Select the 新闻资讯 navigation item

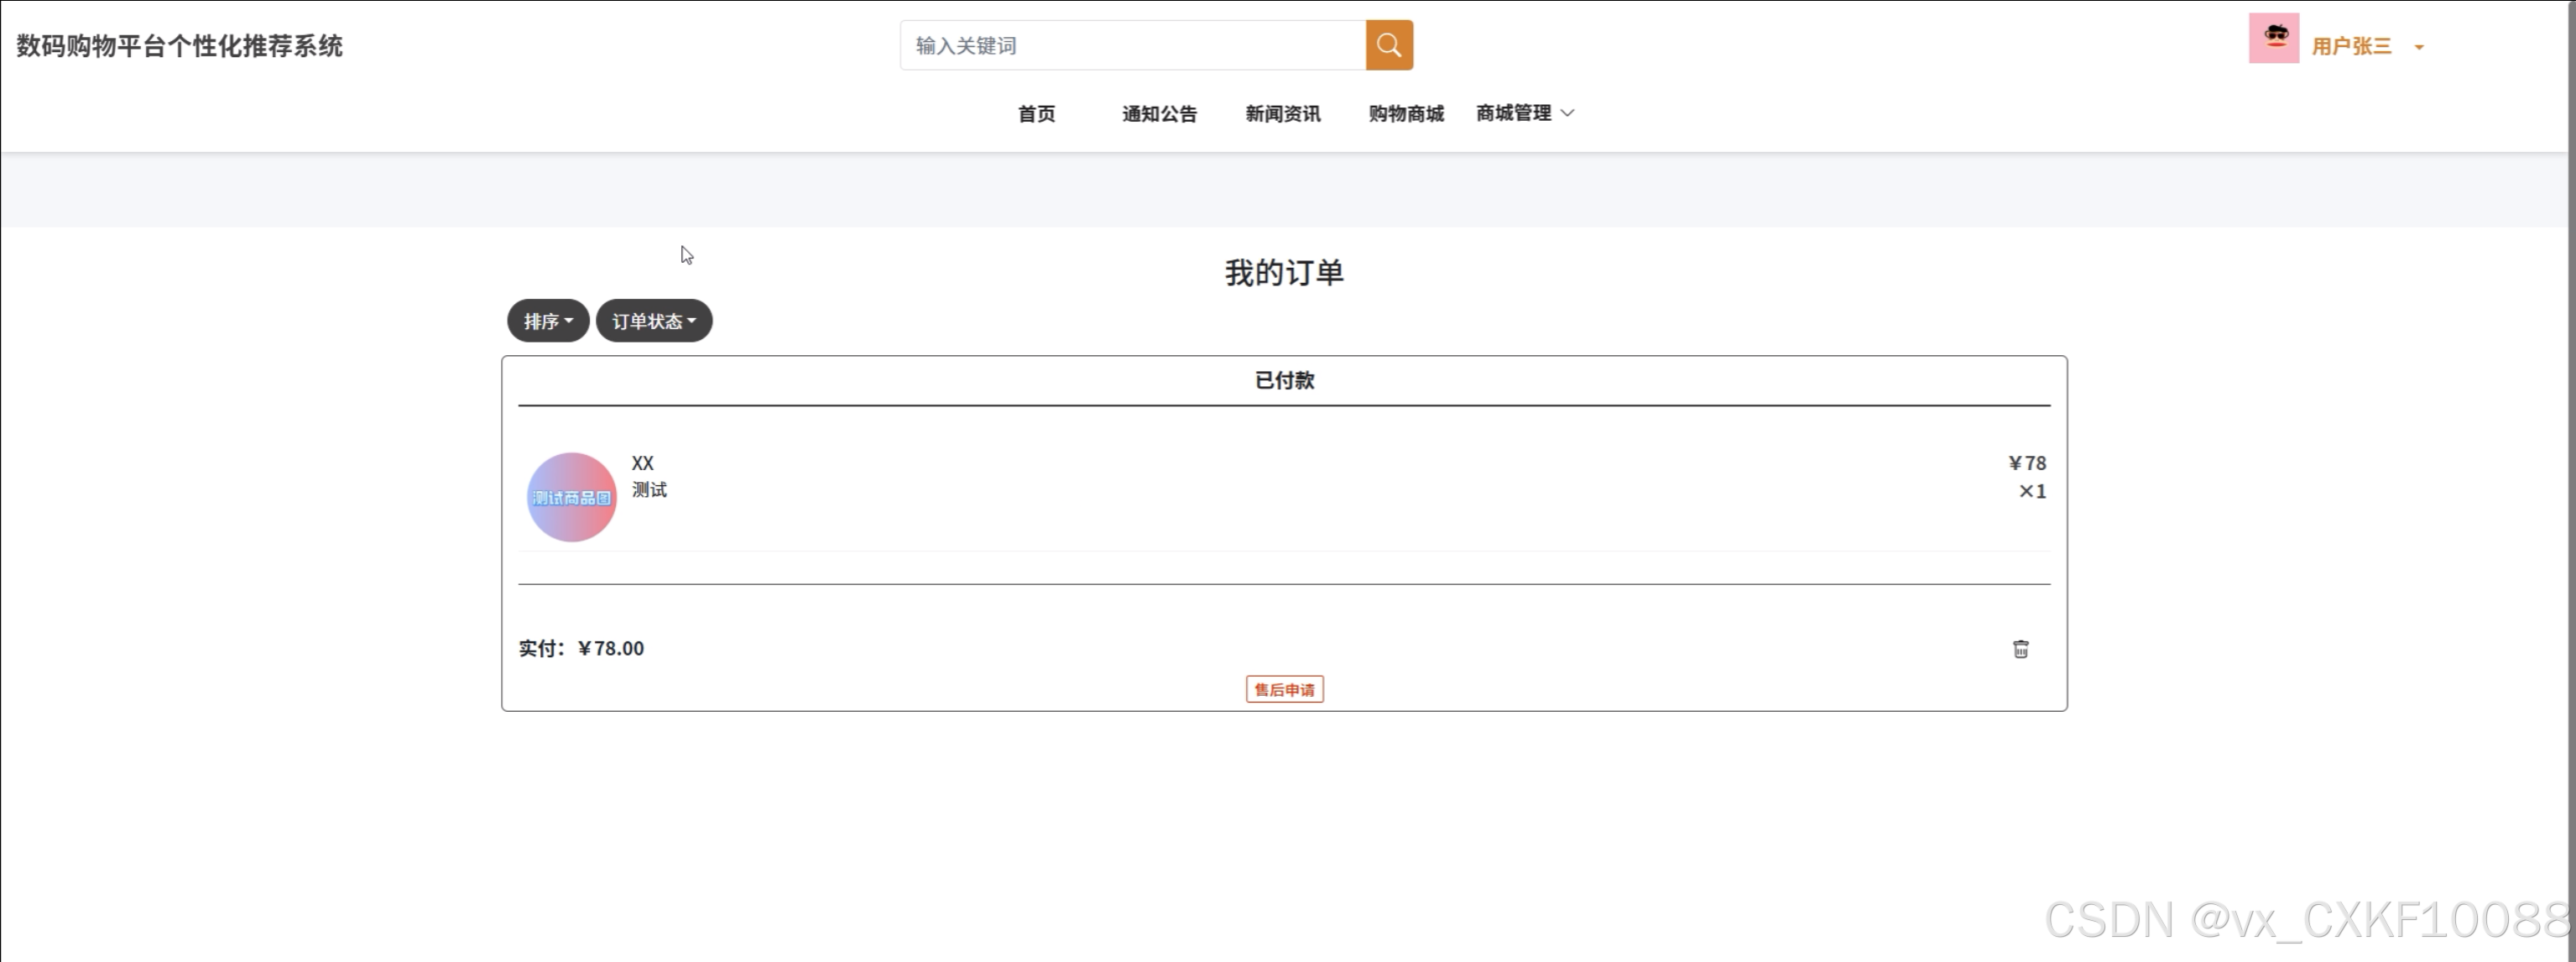[x=1282, y=114]
